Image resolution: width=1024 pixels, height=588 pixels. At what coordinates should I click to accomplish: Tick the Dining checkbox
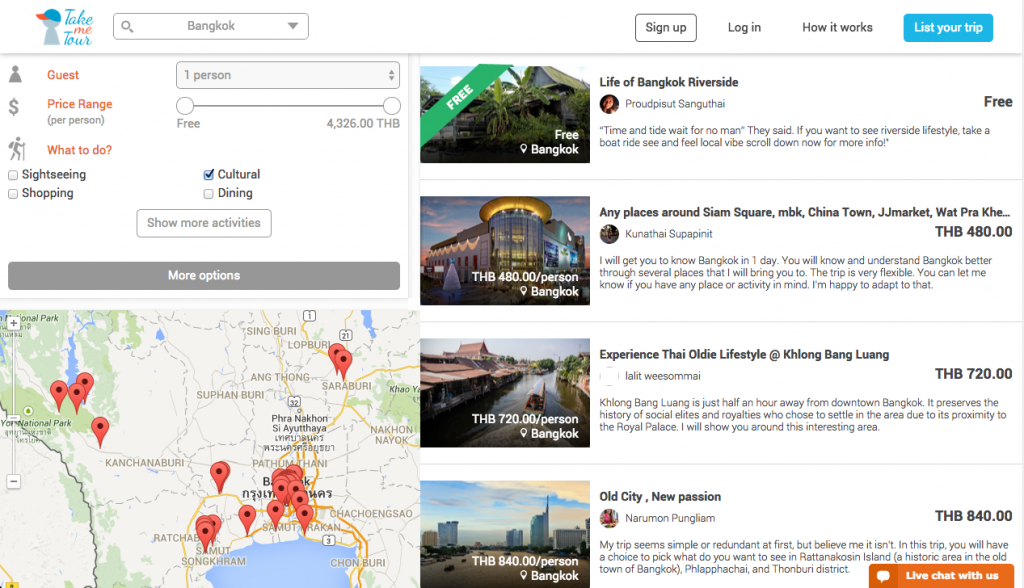(209, 194)
